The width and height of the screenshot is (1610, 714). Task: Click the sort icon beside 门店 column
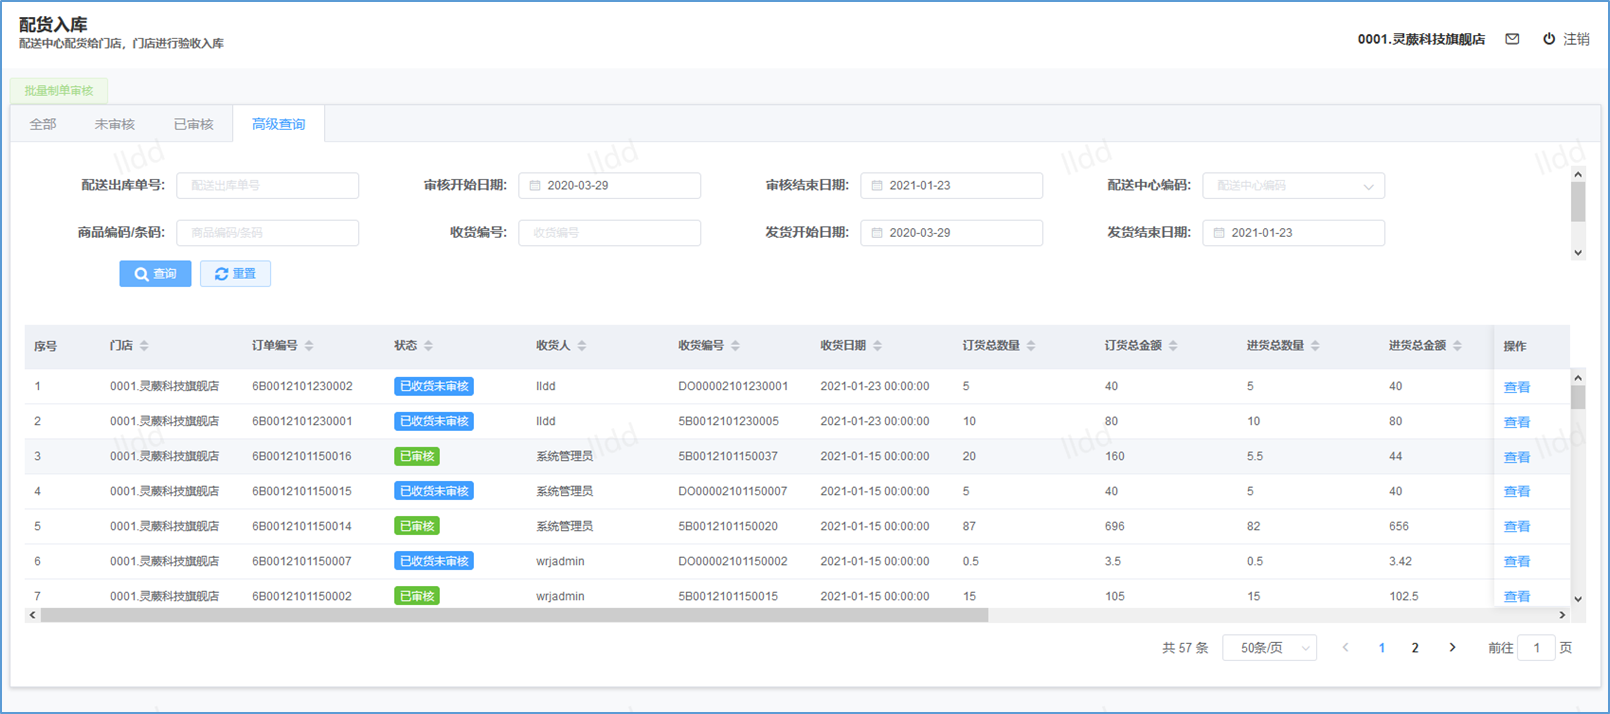coord(144,346)
